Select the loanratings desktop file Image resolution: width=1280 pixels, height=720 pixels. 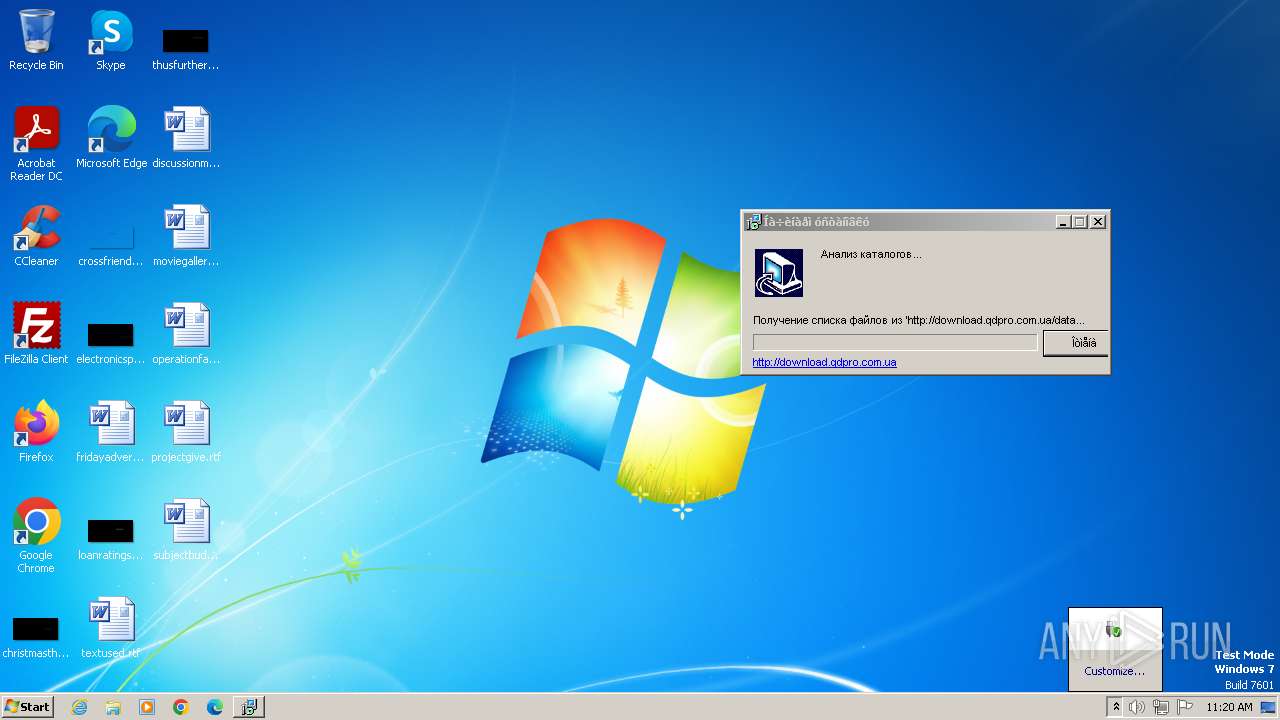pos(111,539)
